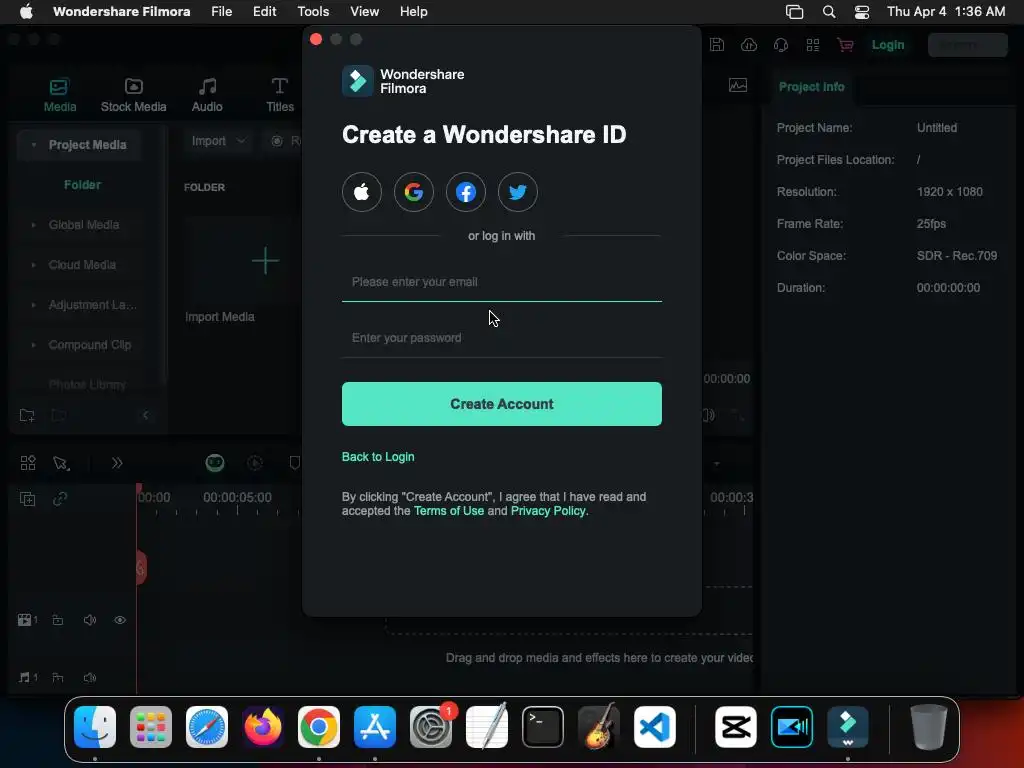Open the File menu
Screen dimensions: 1024x768
click(x=221, y=11)
